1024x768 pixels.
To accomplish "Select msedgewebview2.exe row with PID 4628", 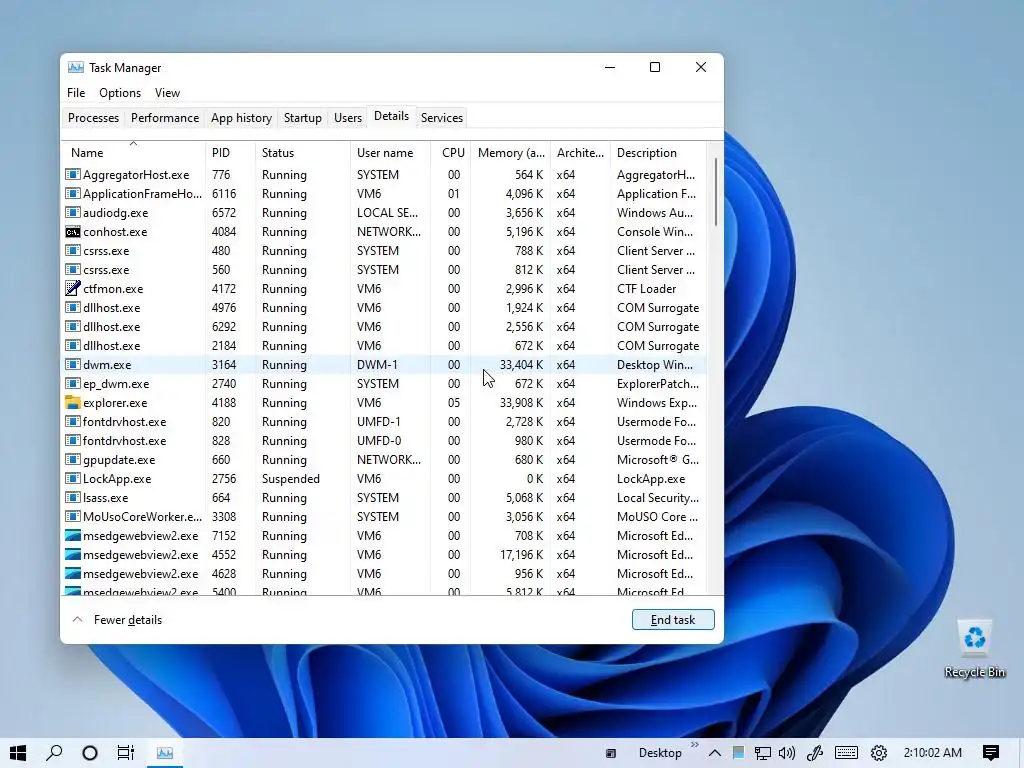I will (385, 573).
